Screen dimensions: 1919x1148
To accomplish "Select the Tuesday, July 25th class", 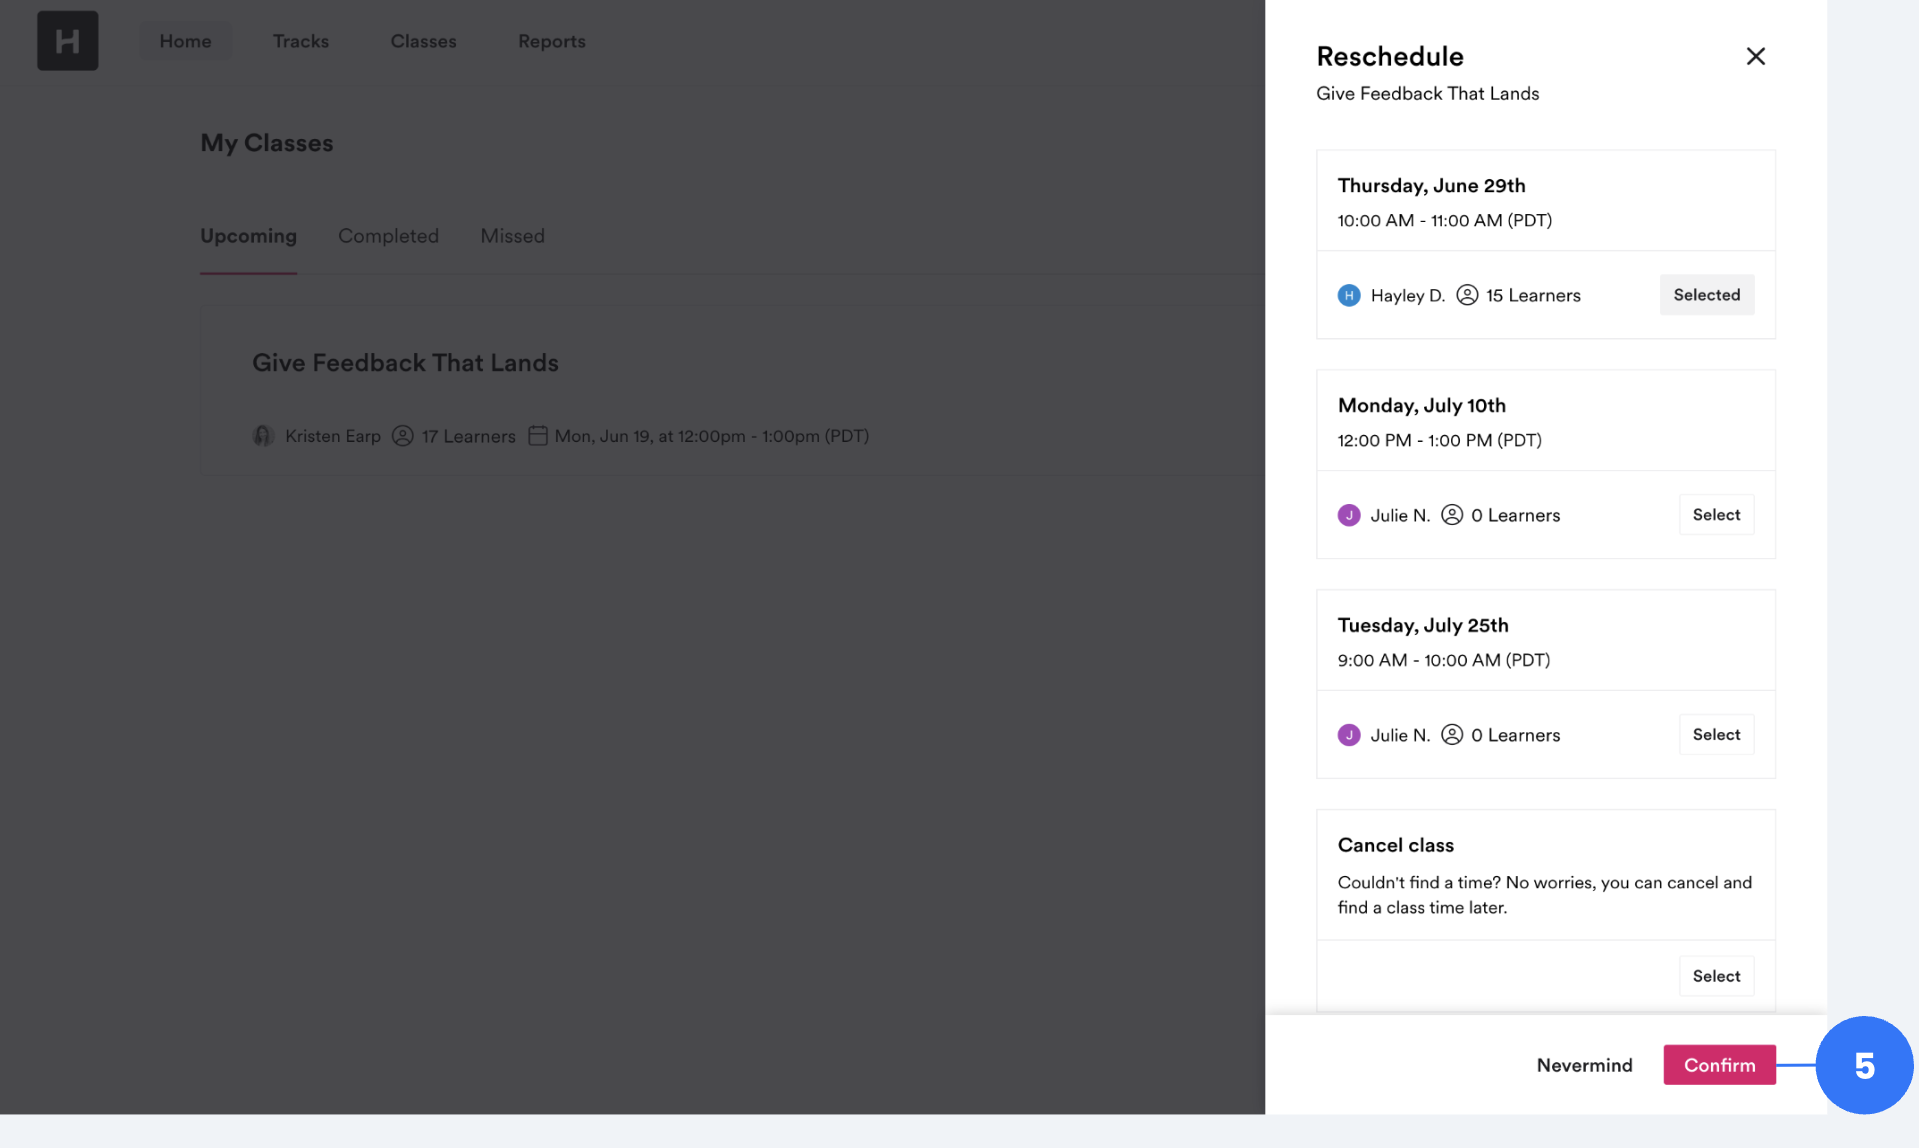I will [1716, 735].
